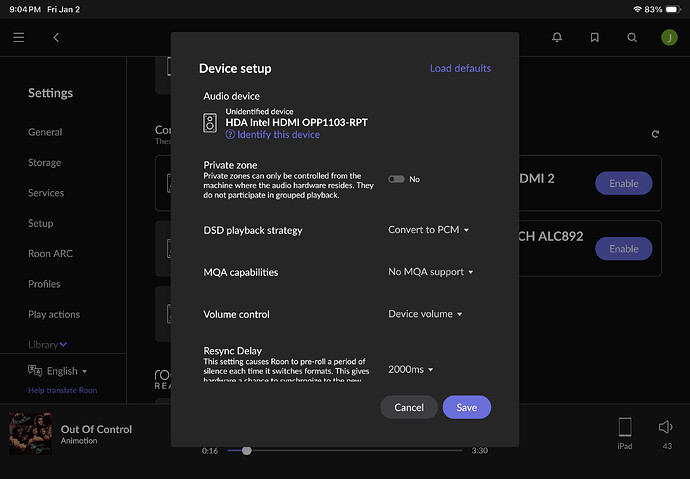Open the hamburger navigation menu
The image size is (690, 479).
tap(18, 37)
